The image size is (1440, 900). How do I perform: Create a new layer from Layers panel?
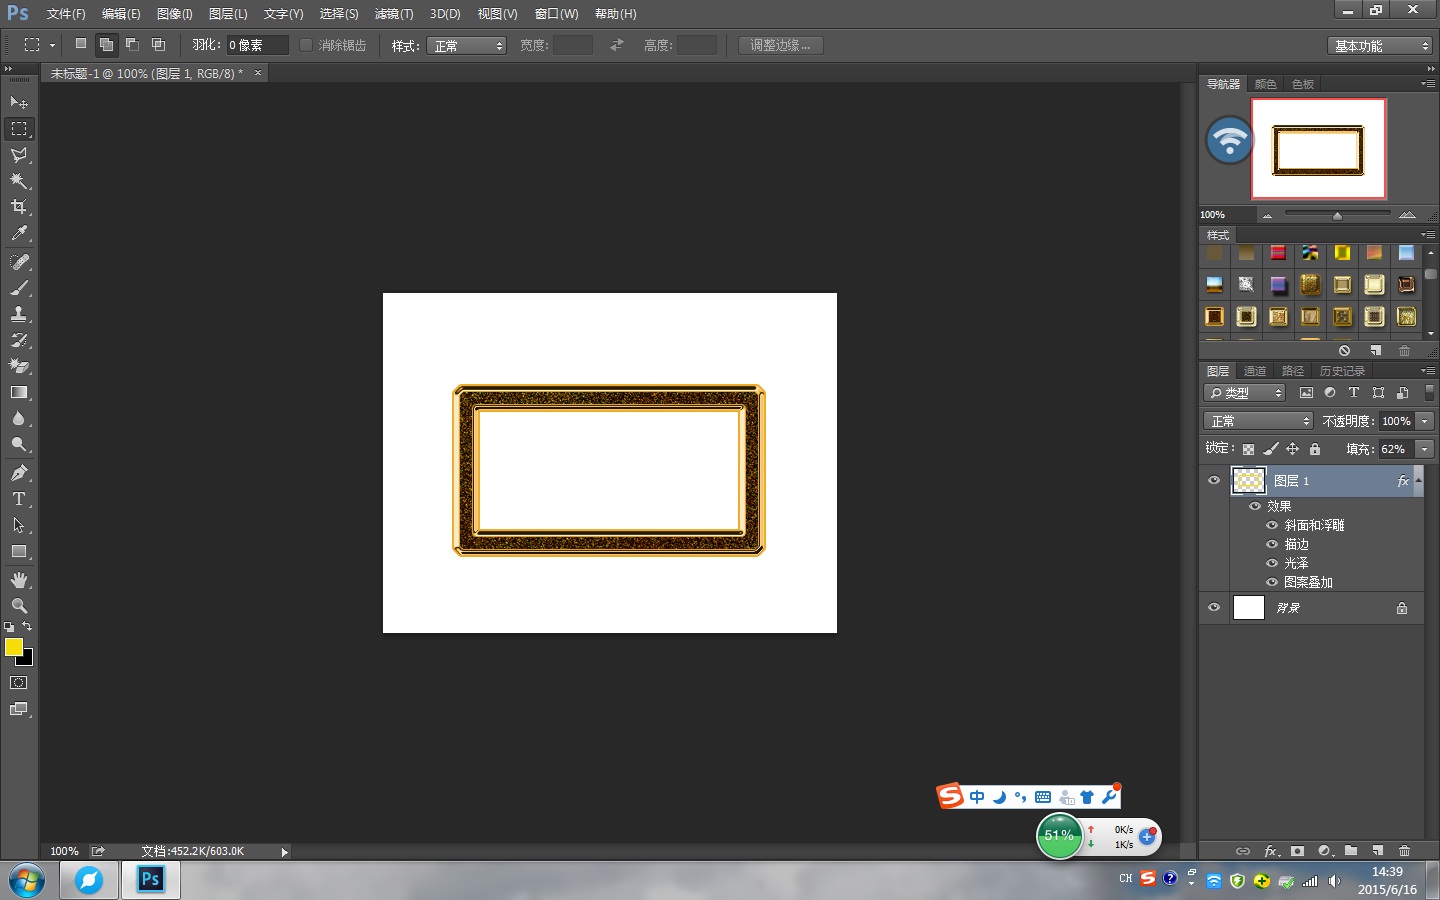(x=1377, y=851)
